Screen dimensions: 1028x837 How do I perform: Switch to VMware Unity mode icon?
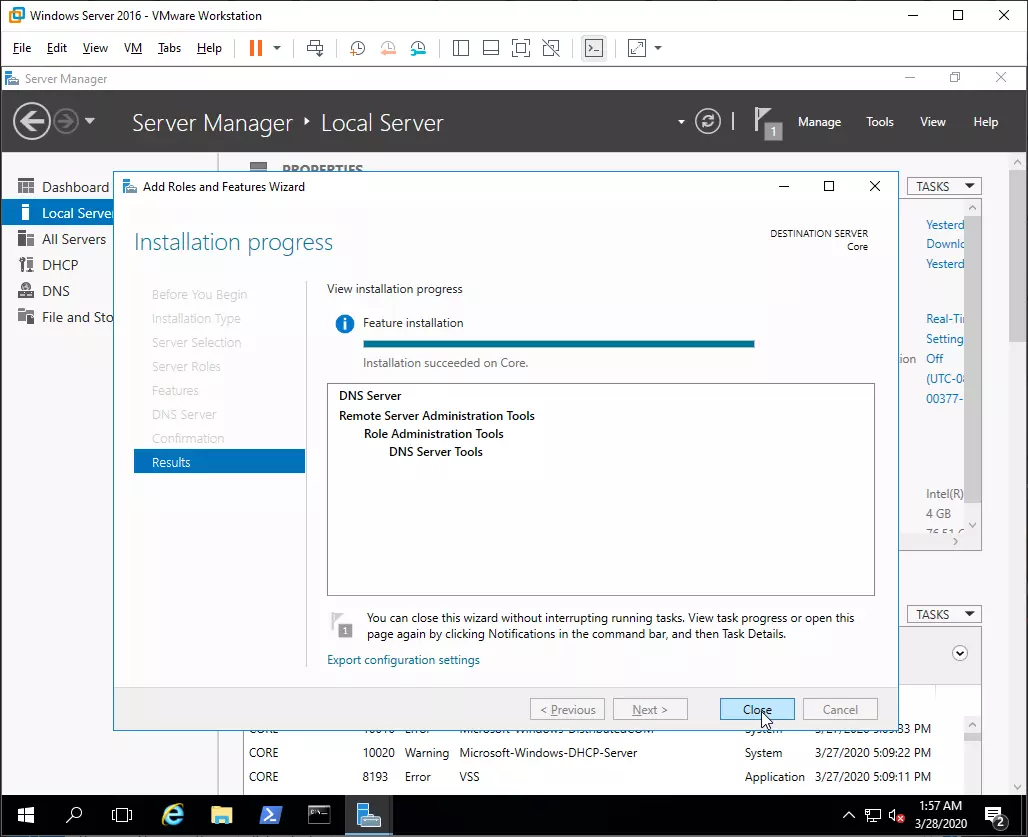[551, 48]
